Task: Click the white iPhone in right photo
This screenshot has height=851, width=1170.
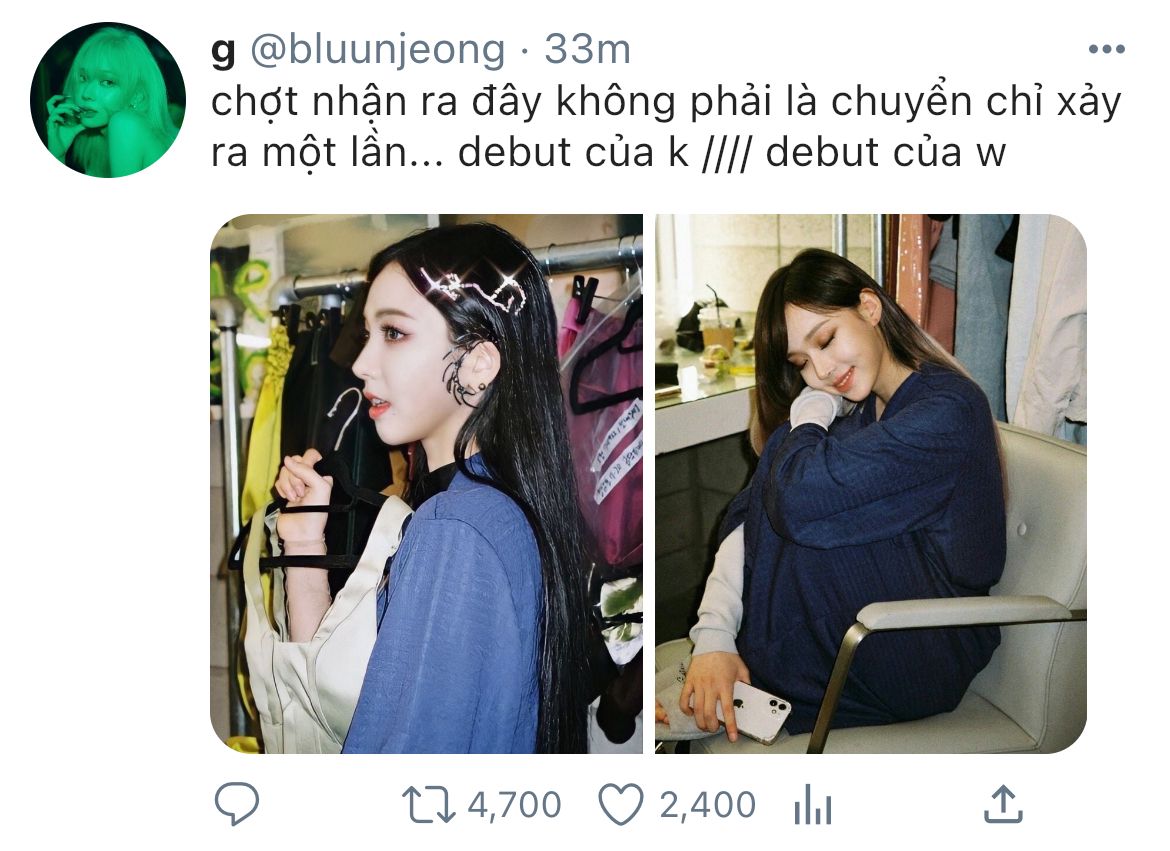Action: [x=755, y=710]
